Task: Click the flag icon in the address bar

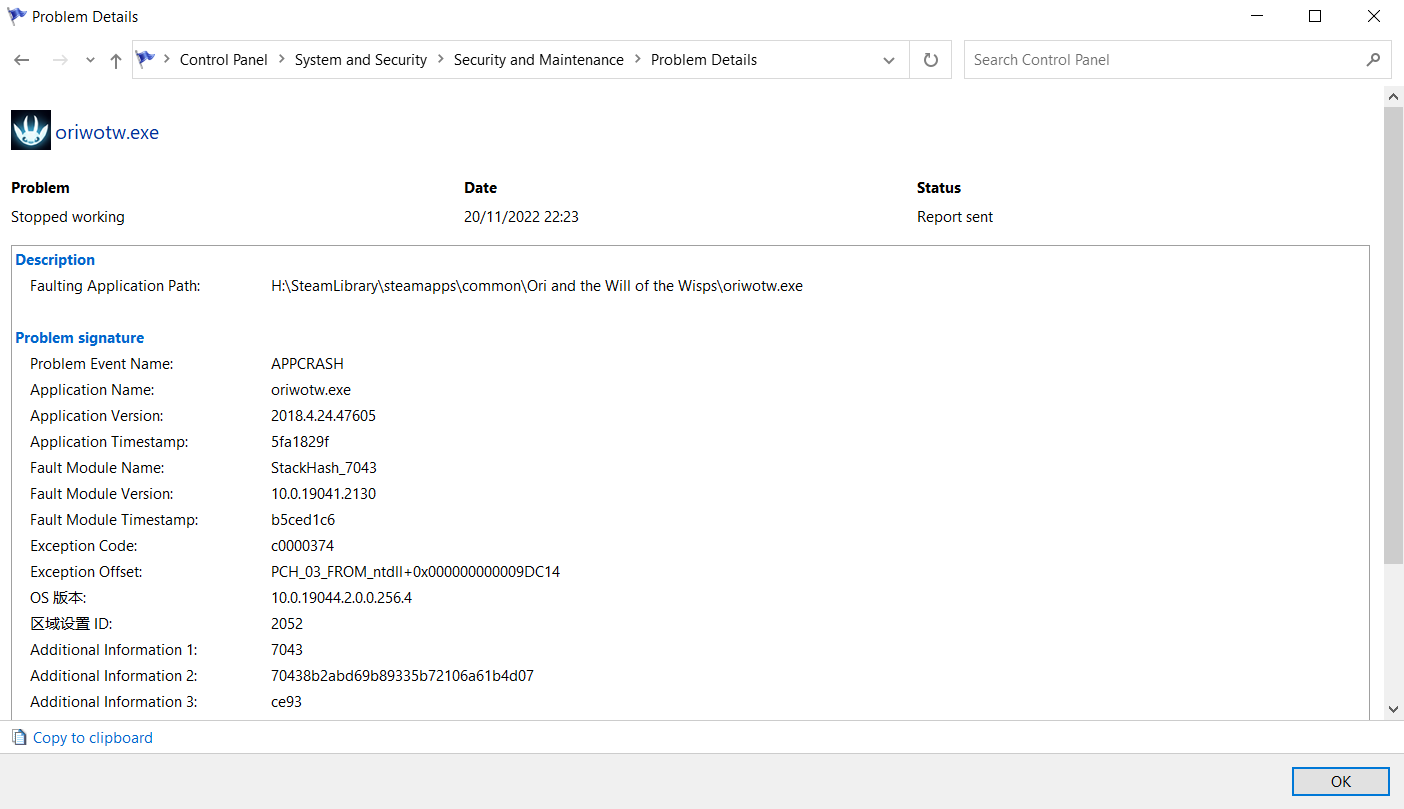Action: [x=146, y=59]
